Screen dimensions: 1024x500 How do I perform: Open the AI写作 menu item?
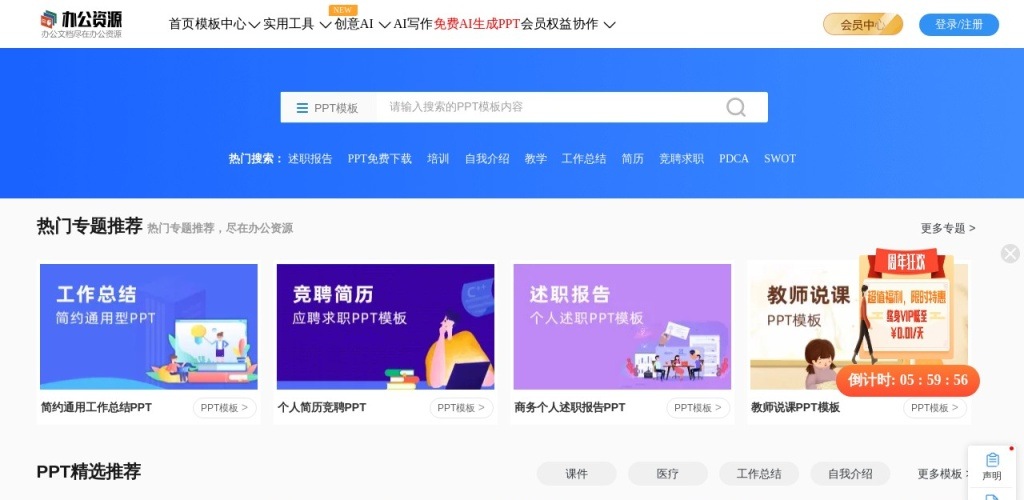tap(413, 24)
